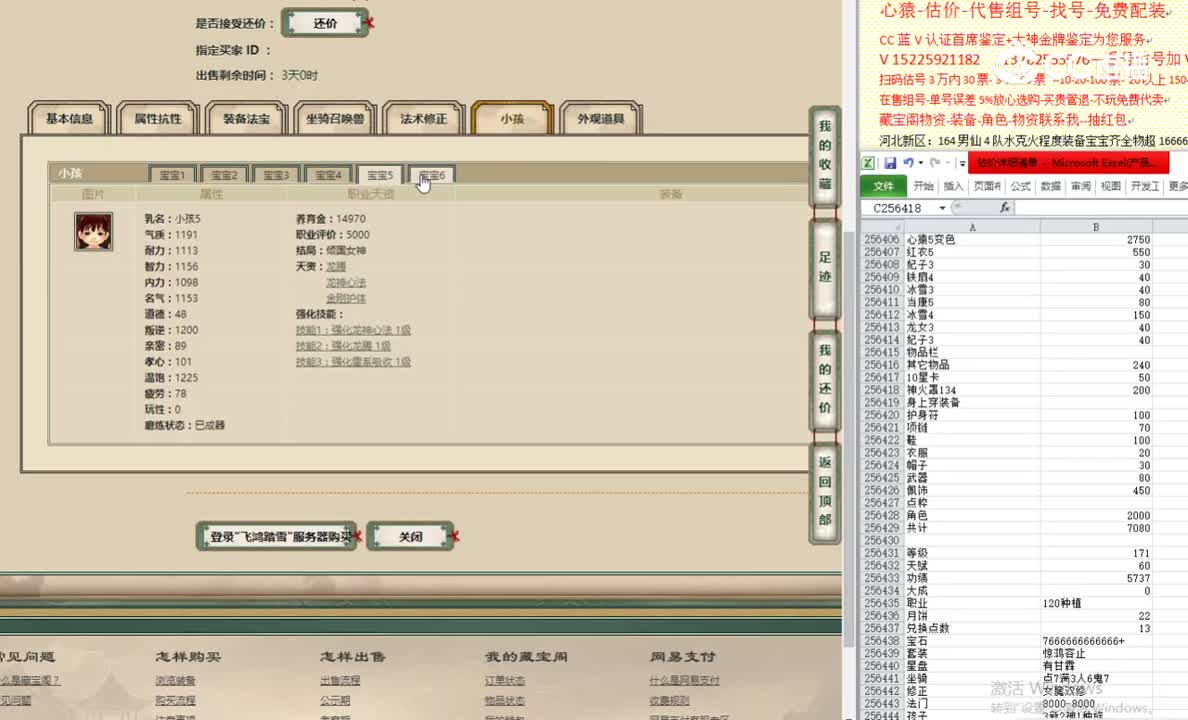1188x720 pixels.
Task: Switch to the 开始 ribbon tab
Action: [x=924, y=186]
